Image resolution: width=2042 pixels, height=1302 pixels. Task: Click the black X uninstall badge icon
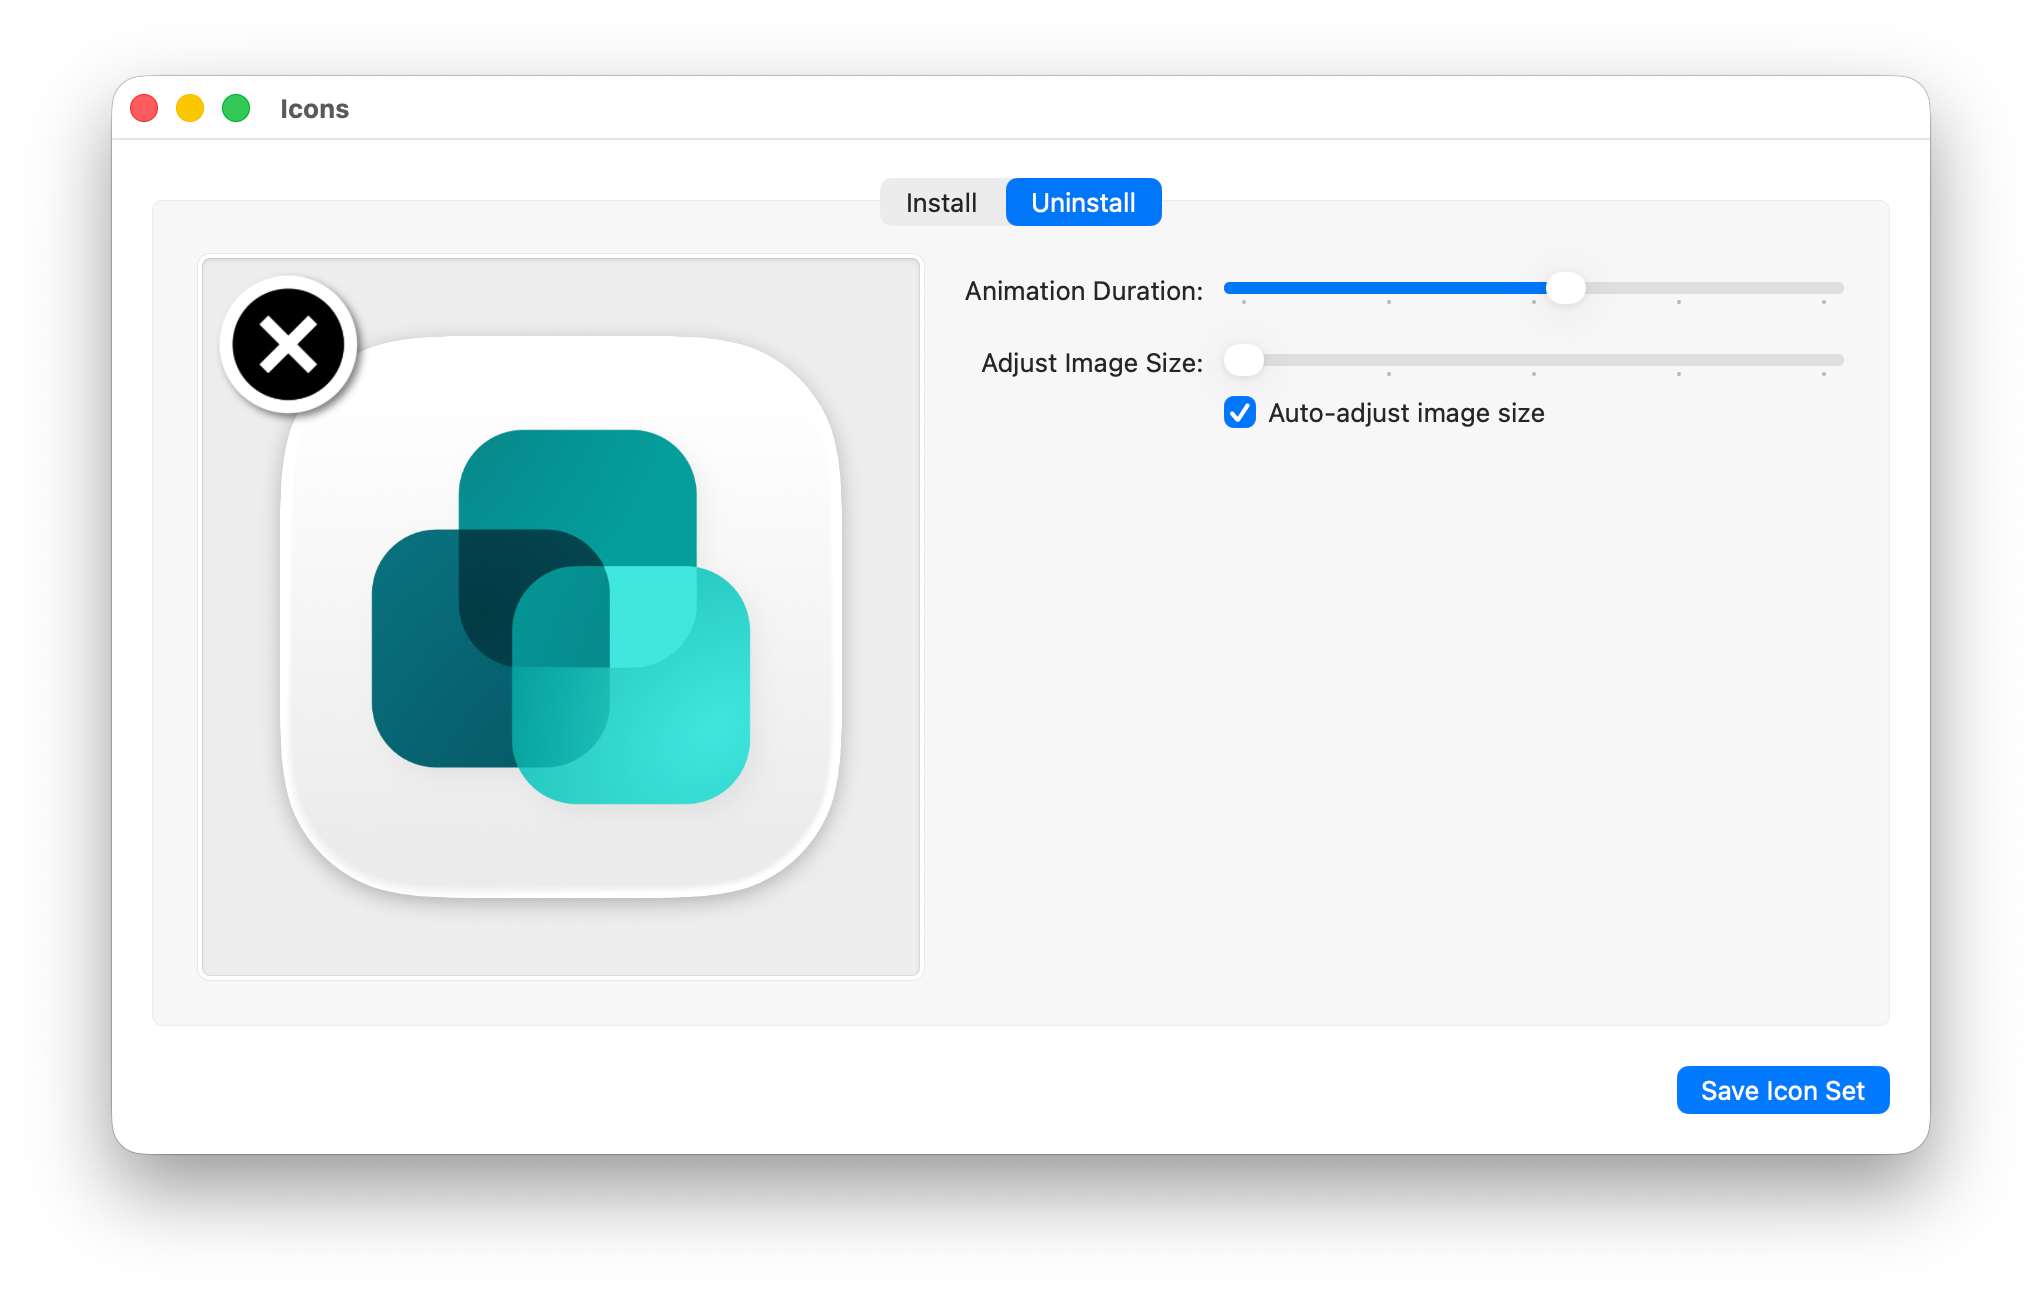289,345
